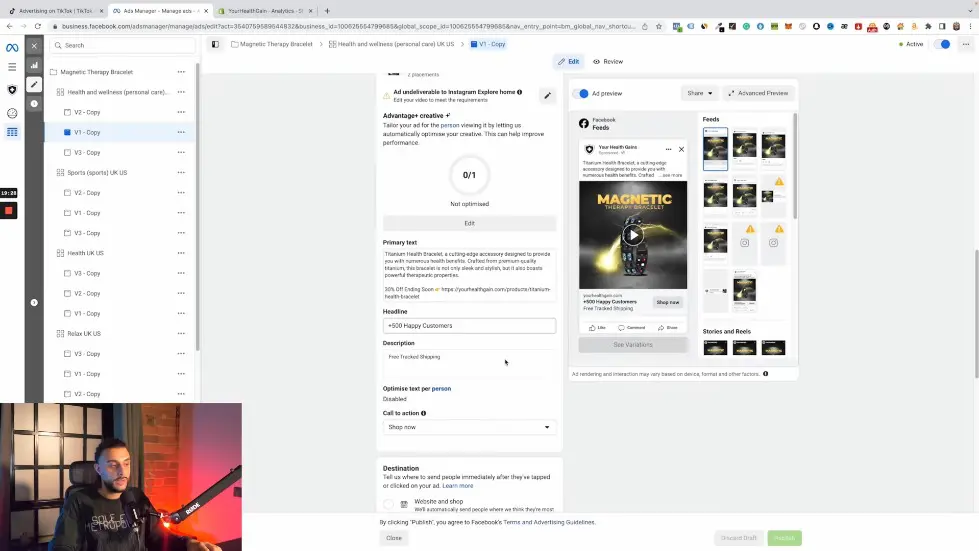This screenshot has width=979, height=551.
Task: Click Discard Draft button
Action: click(x=739, y=538)
